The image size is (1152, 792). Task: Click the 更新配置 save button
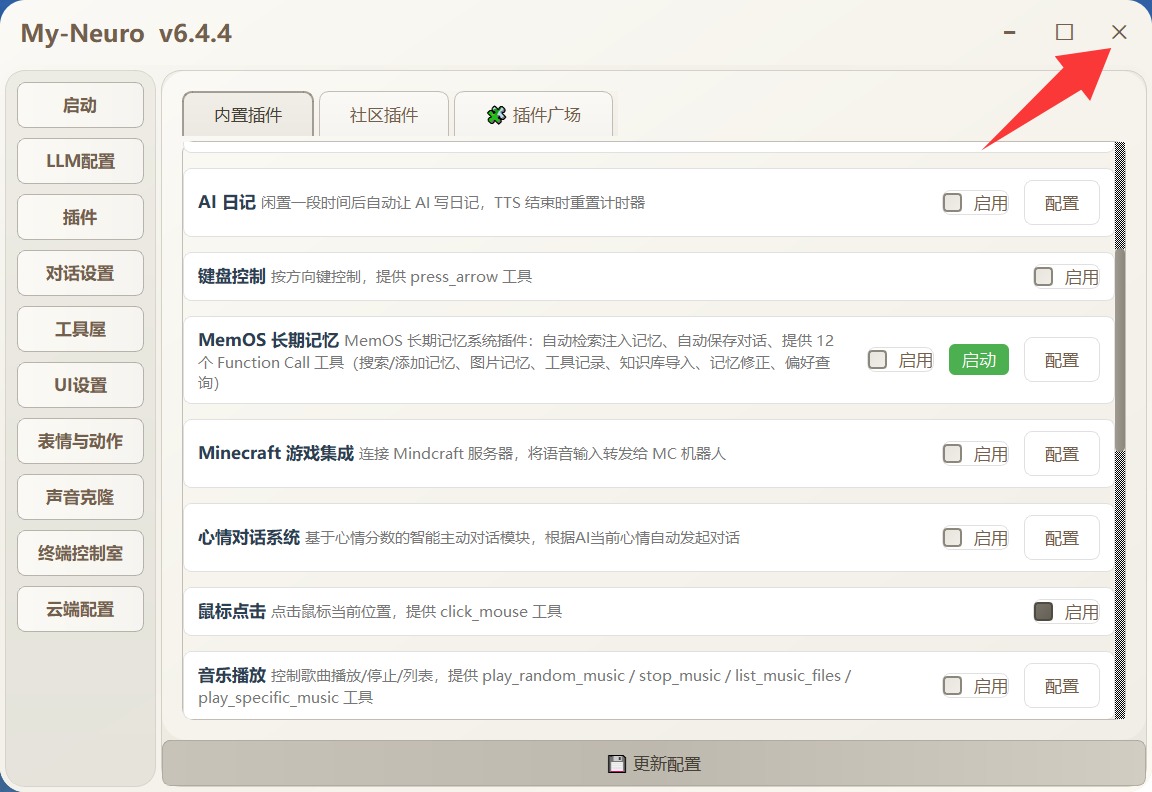654,764
